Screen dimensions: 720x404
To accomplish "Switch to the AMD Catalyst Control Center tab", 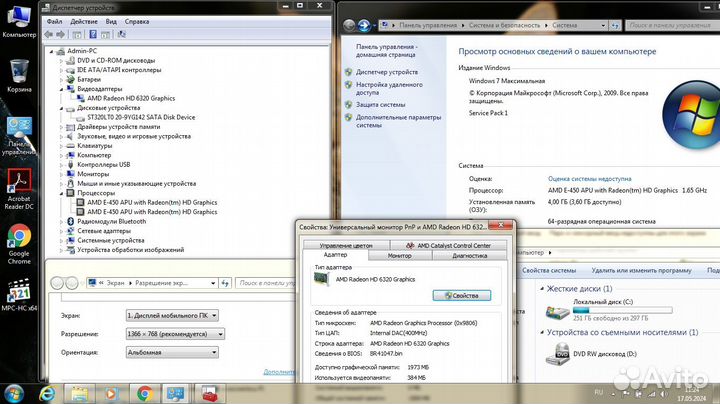I will point(448,245).
